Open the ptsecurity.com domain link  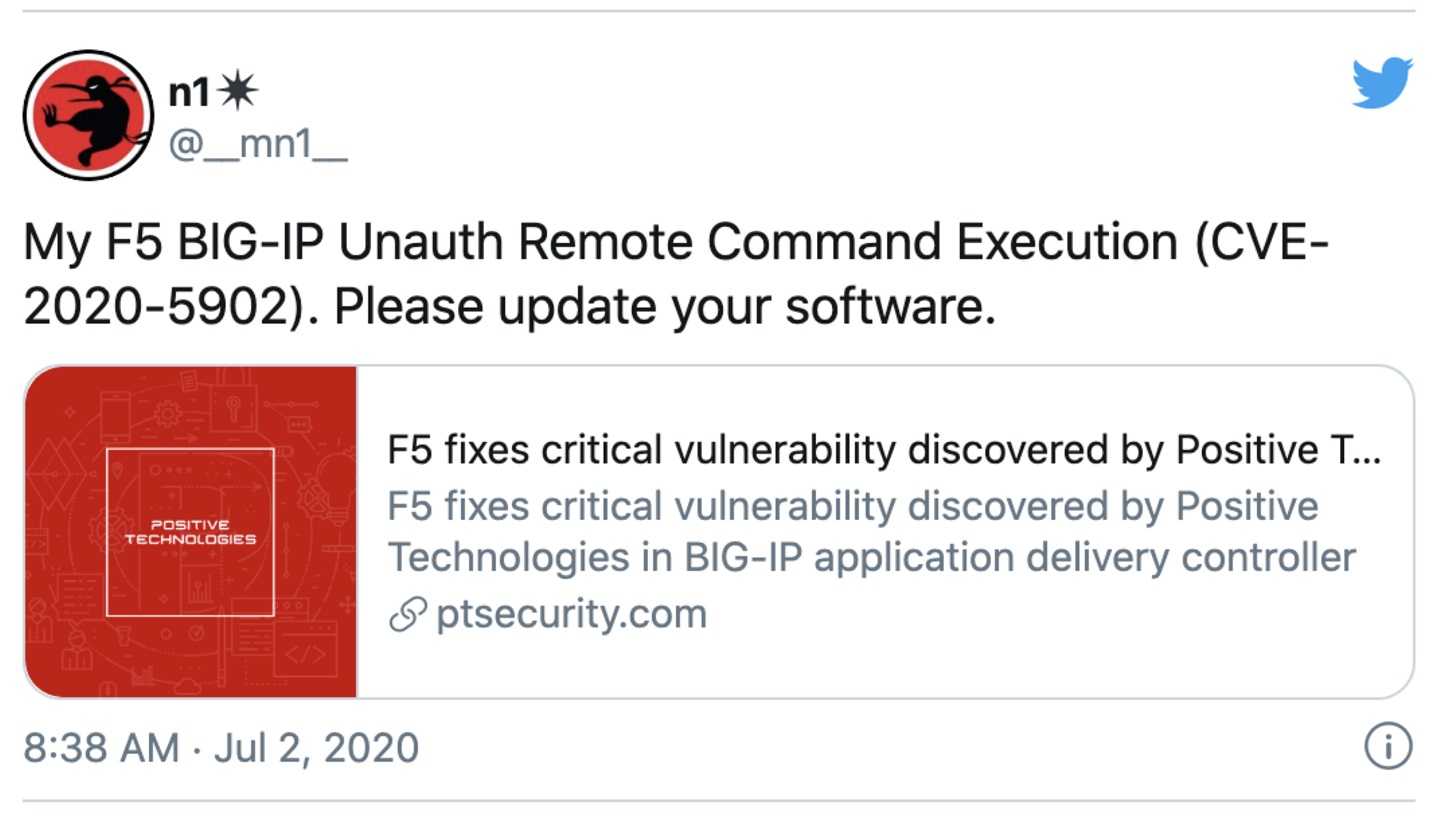click(571, 614)
